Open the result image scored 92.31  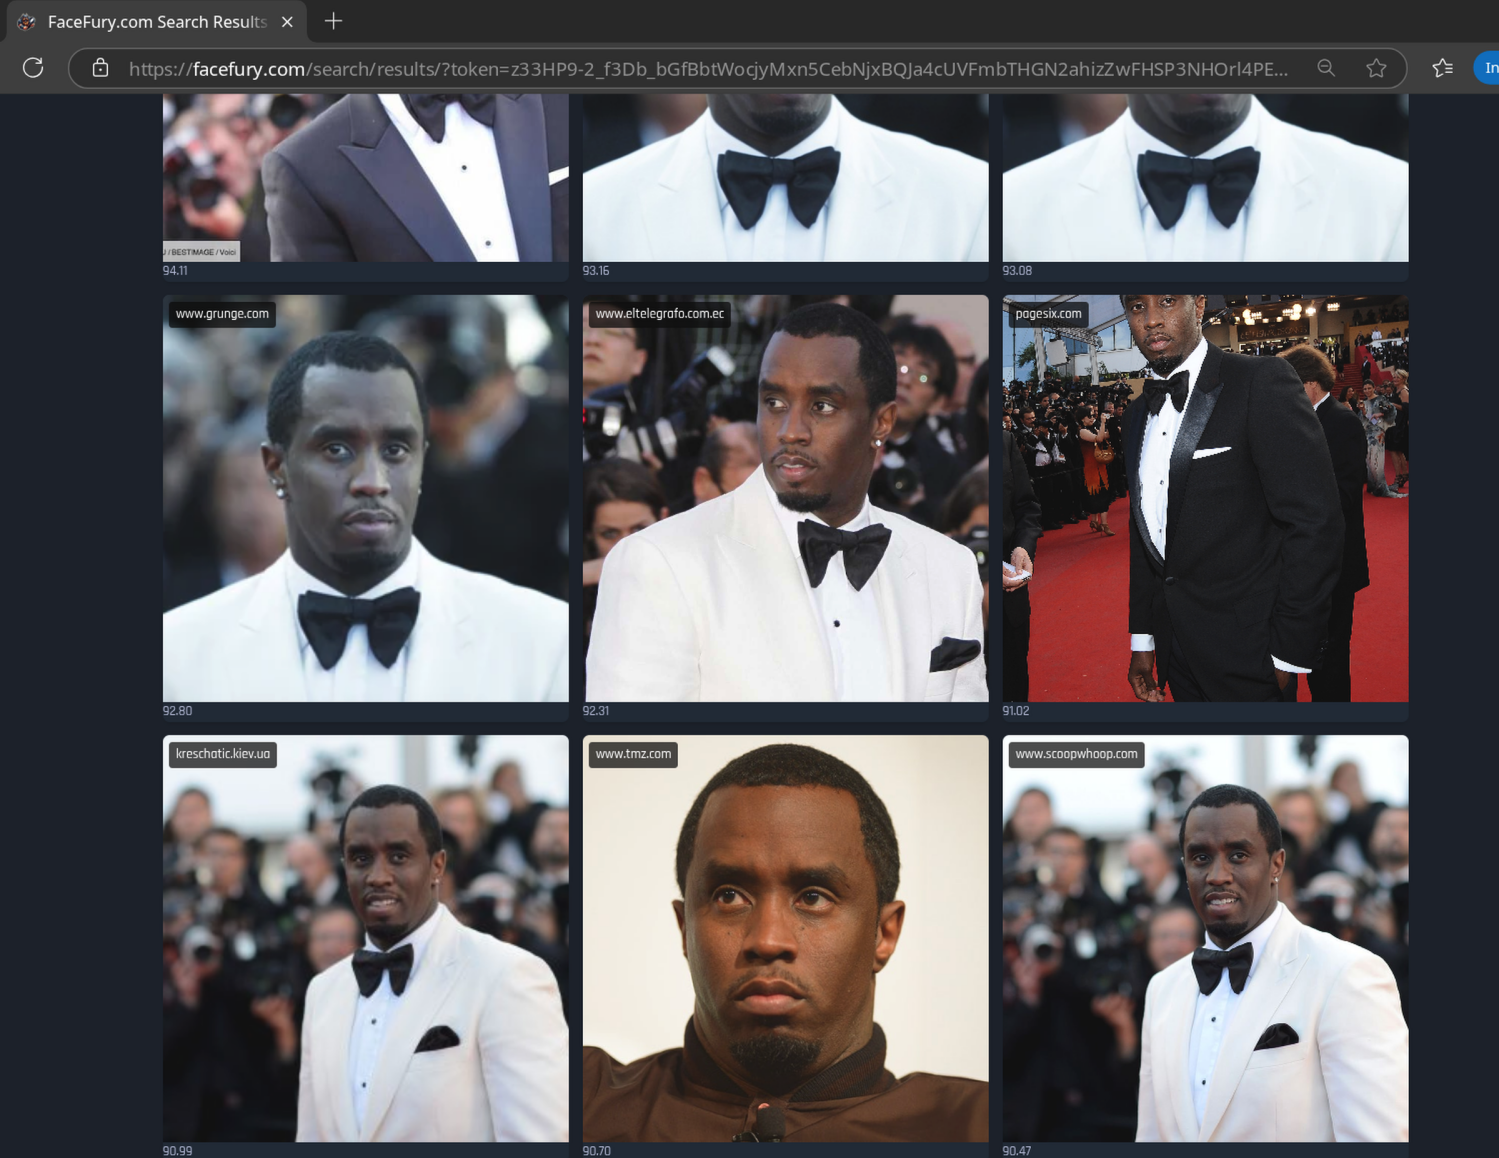[x=786, y=498]
